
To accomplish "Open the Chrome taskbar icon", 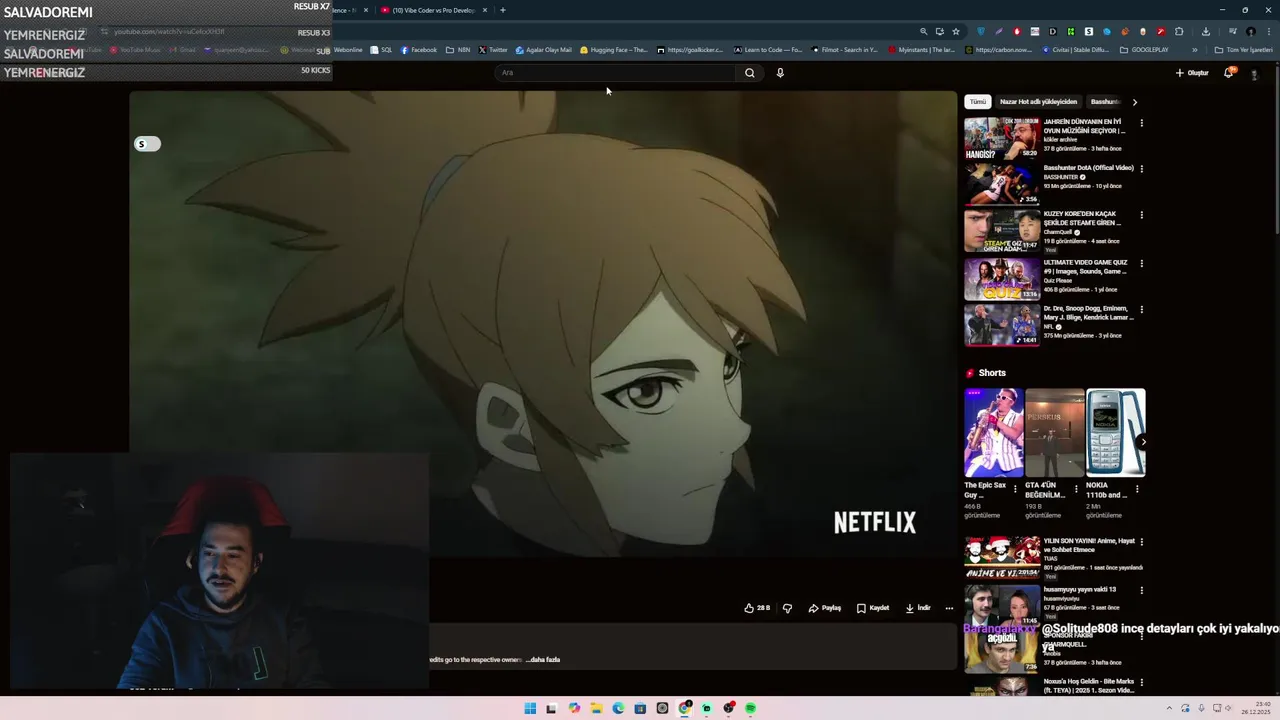I will click(684, 708).
